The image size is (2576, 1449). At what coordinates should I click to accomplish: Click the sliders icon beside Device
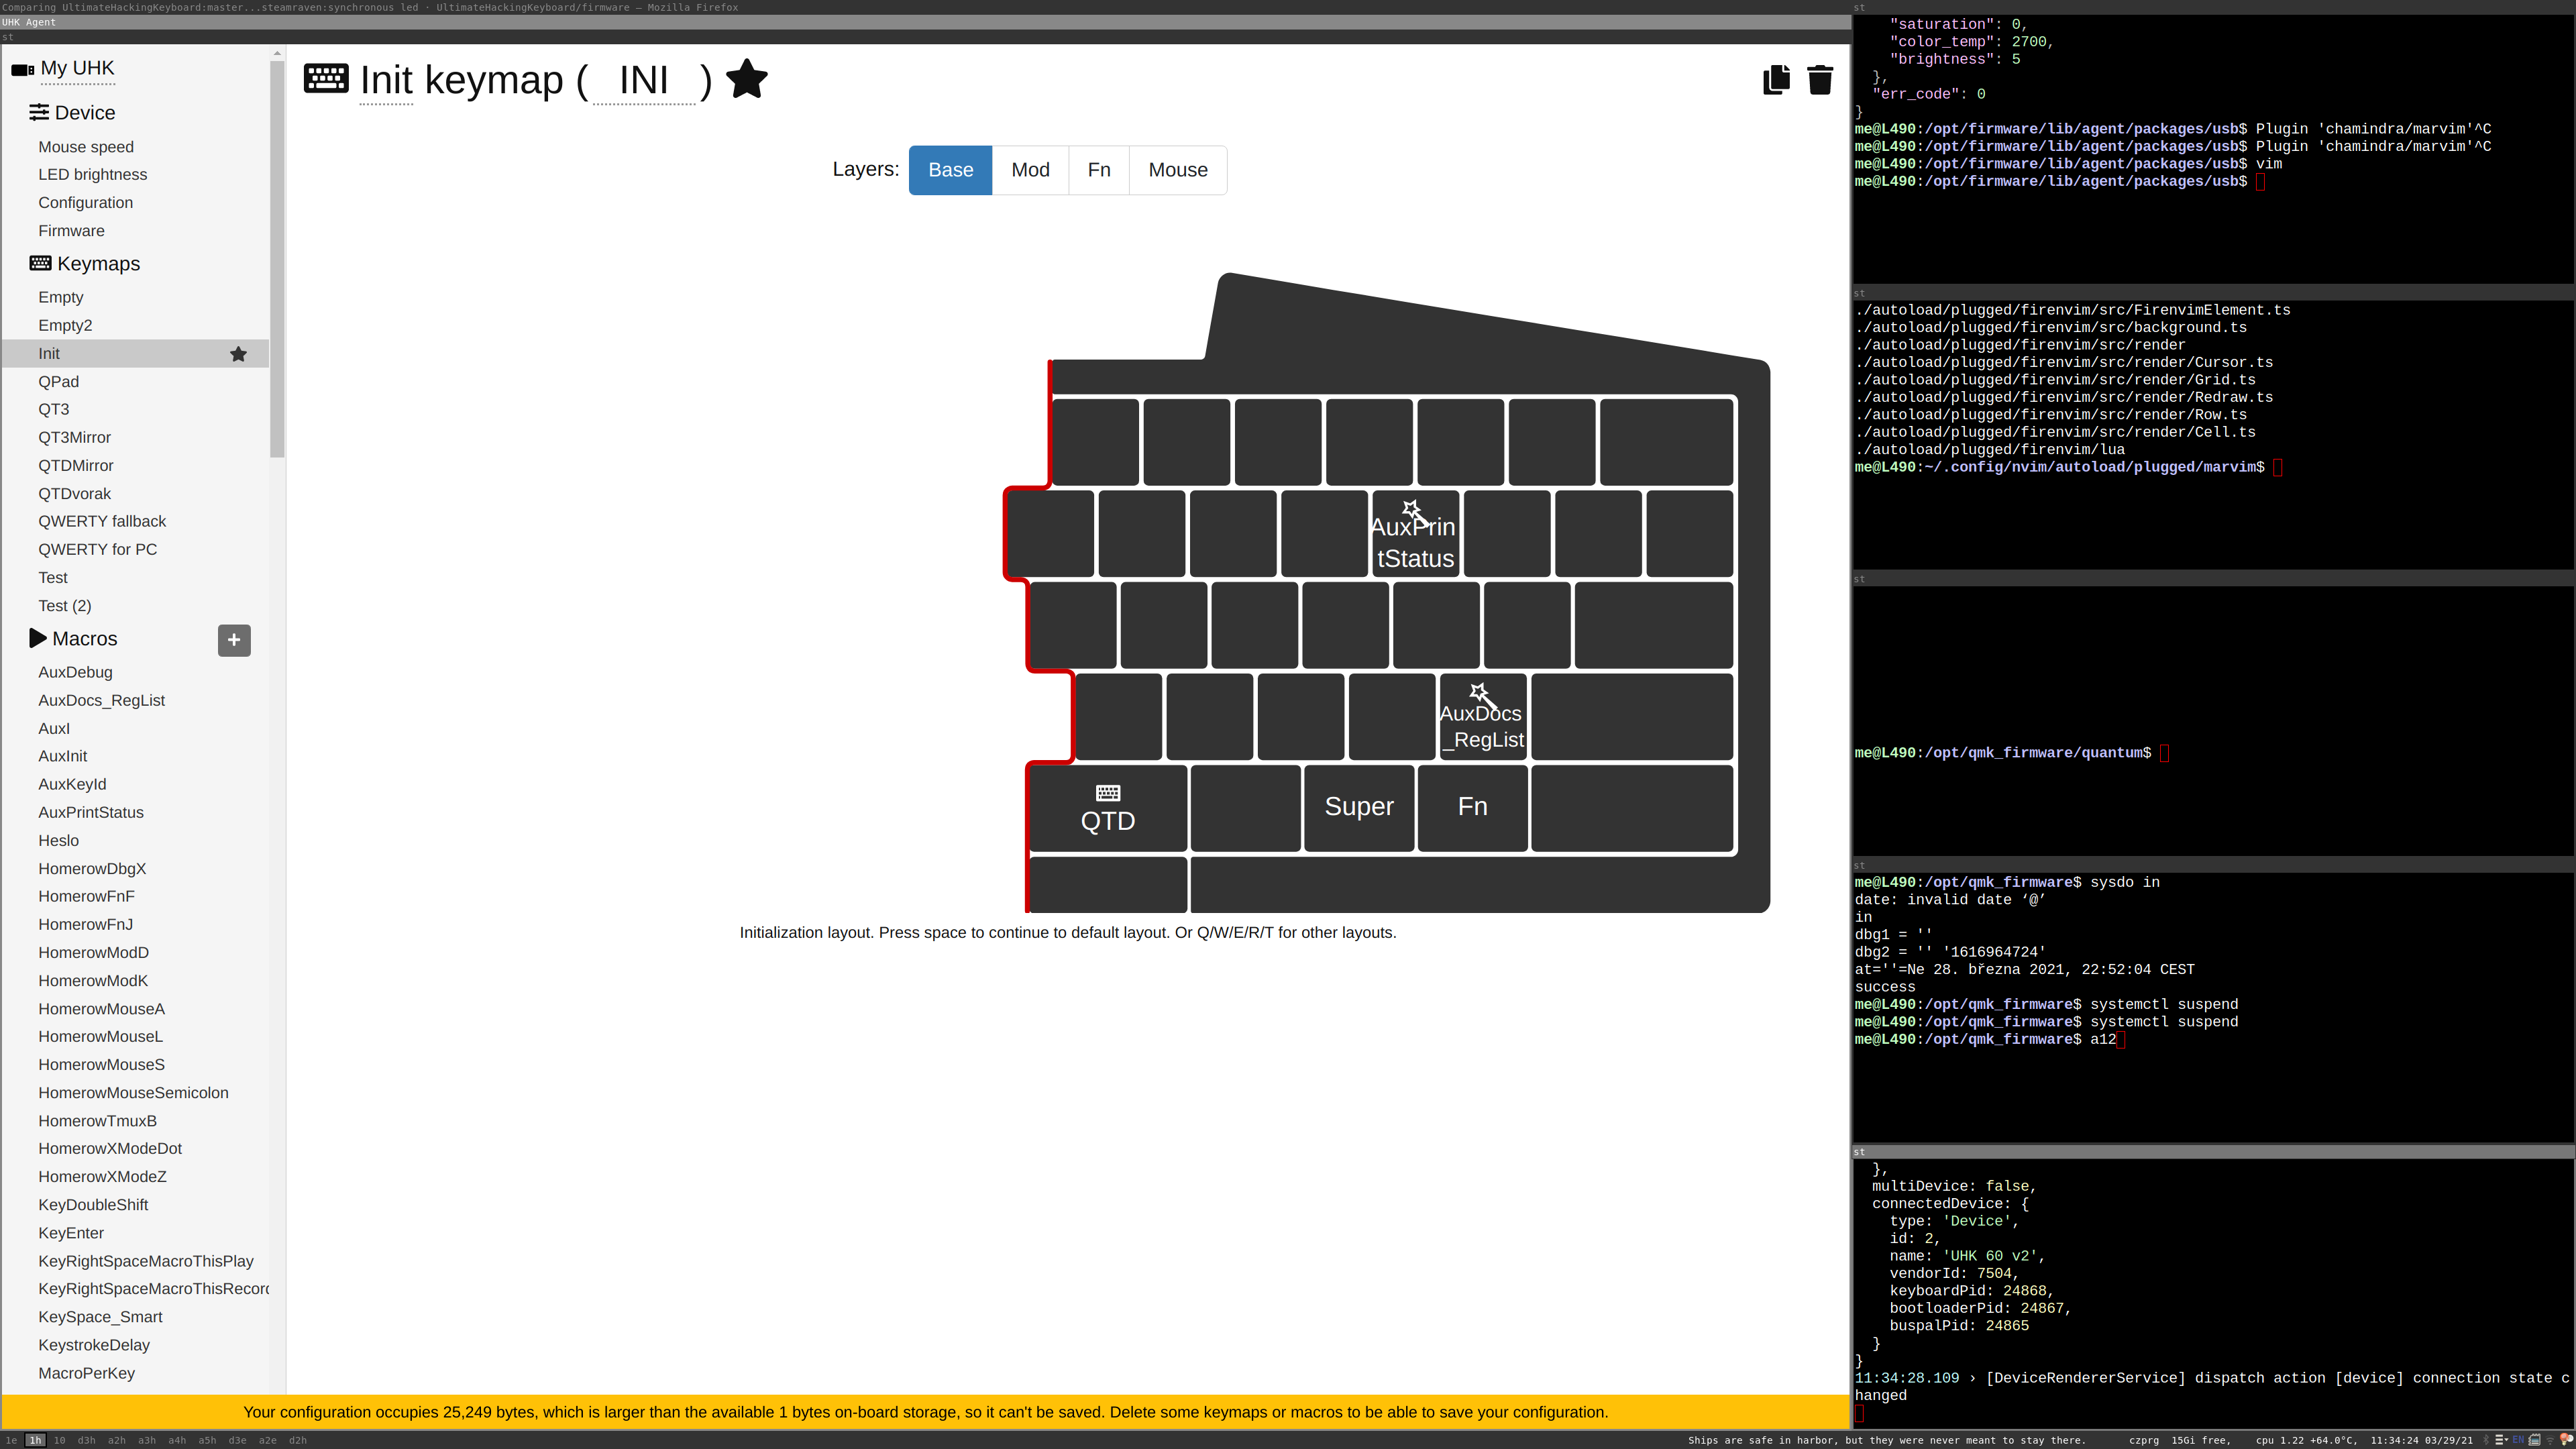click(40, 112)
